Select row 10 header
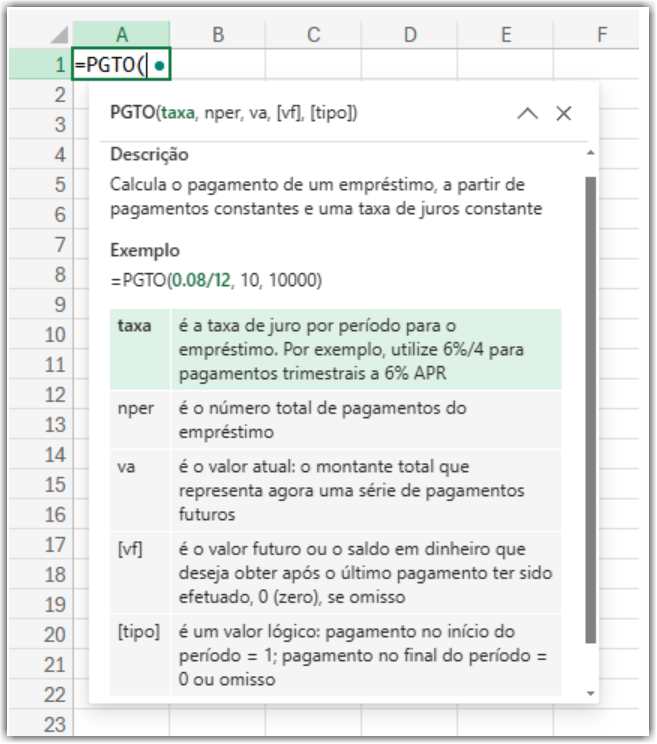The height and width of the screenshot is (744, 657). point(41,335)
